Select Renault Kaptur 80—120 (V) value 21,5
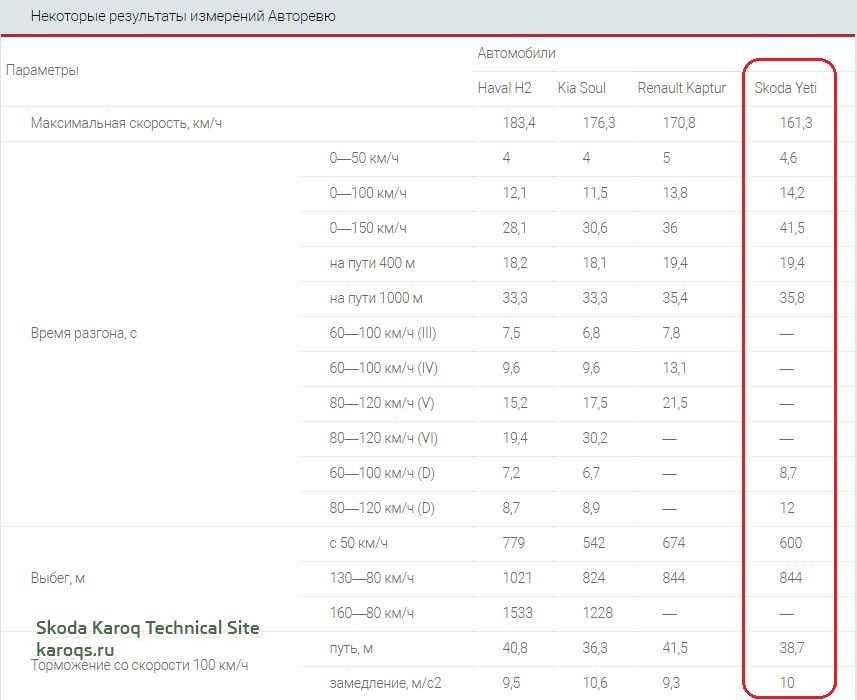857x700 pixels. 675,403
